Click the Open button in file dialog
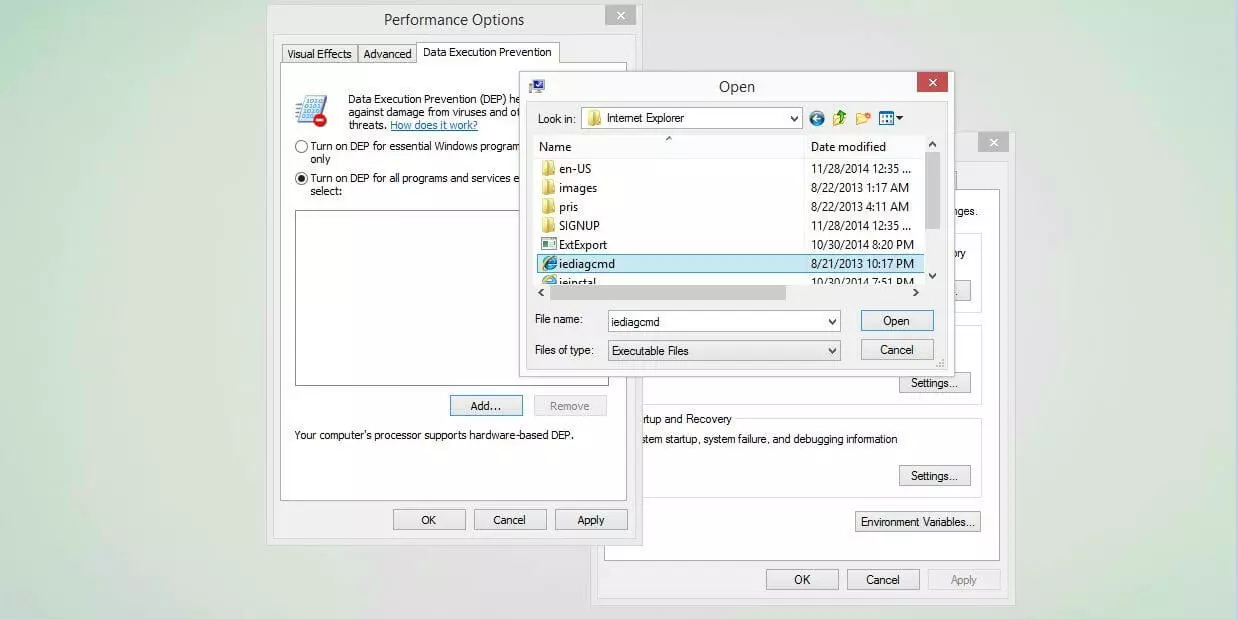Screen dimensions: 1238x619 tap(896, 321)
